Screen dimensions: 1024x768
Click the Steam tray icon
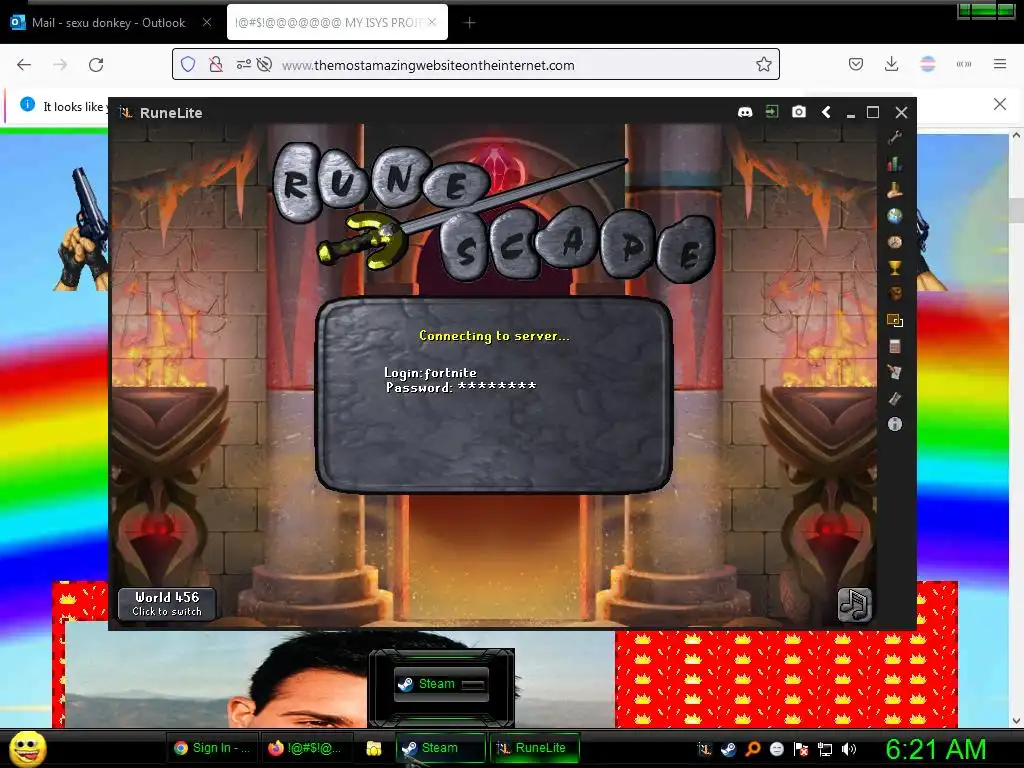728,749
